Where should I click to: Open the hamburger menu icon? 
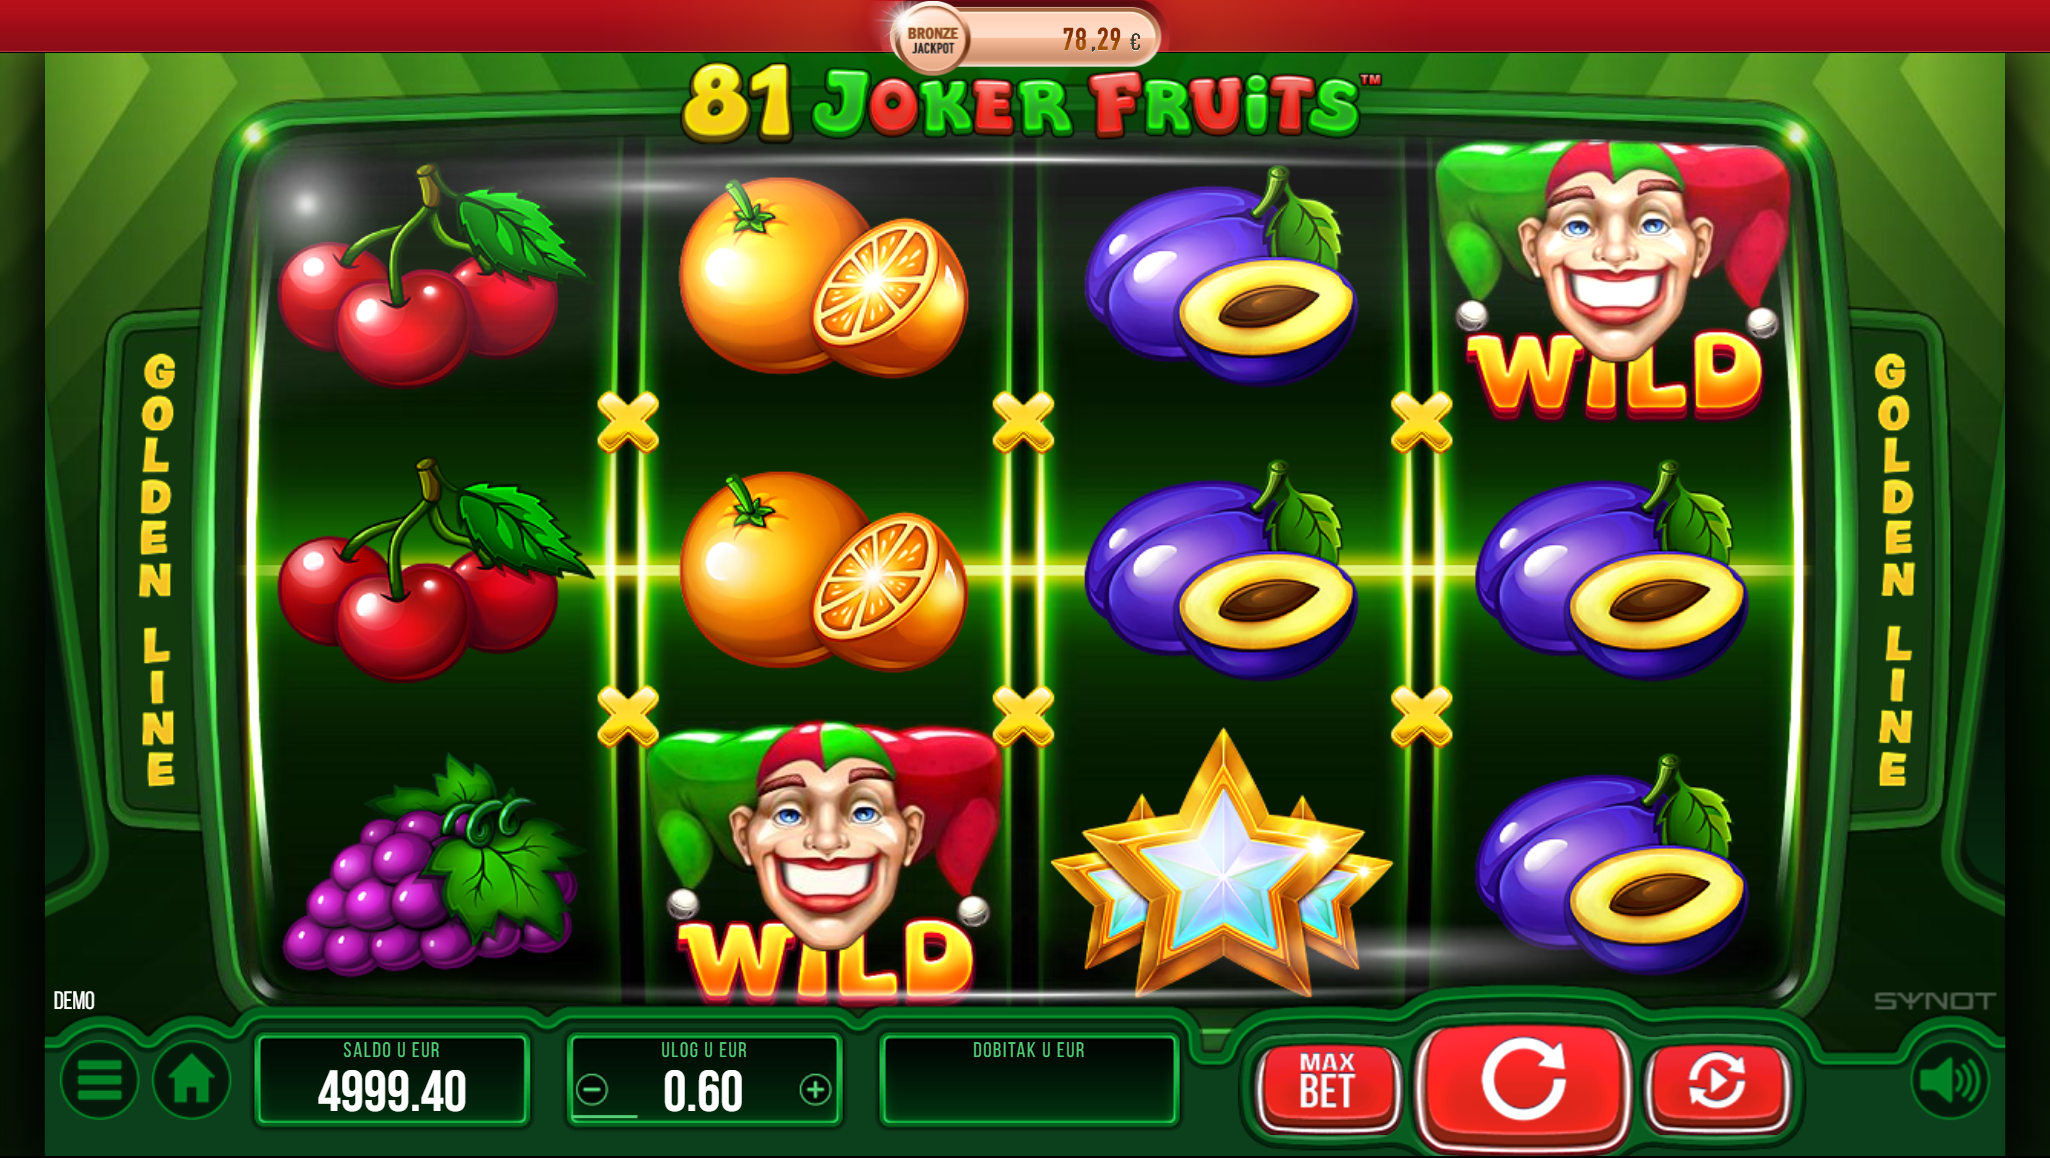pos(99,1081)
